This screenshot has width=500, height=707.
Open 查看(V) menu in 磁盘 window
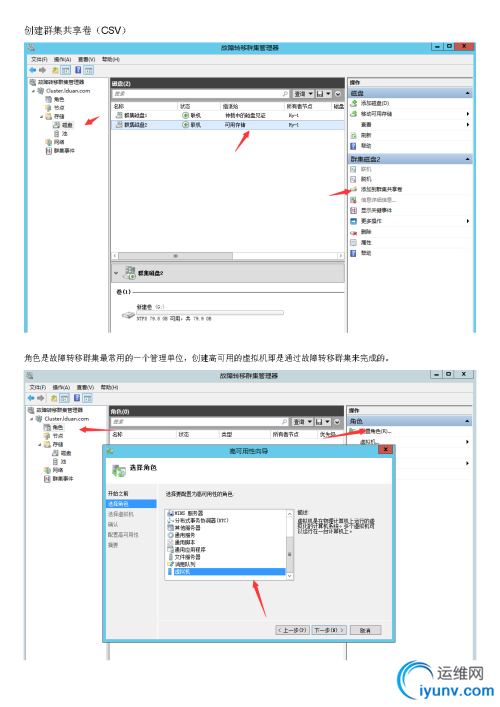[86, 60]
